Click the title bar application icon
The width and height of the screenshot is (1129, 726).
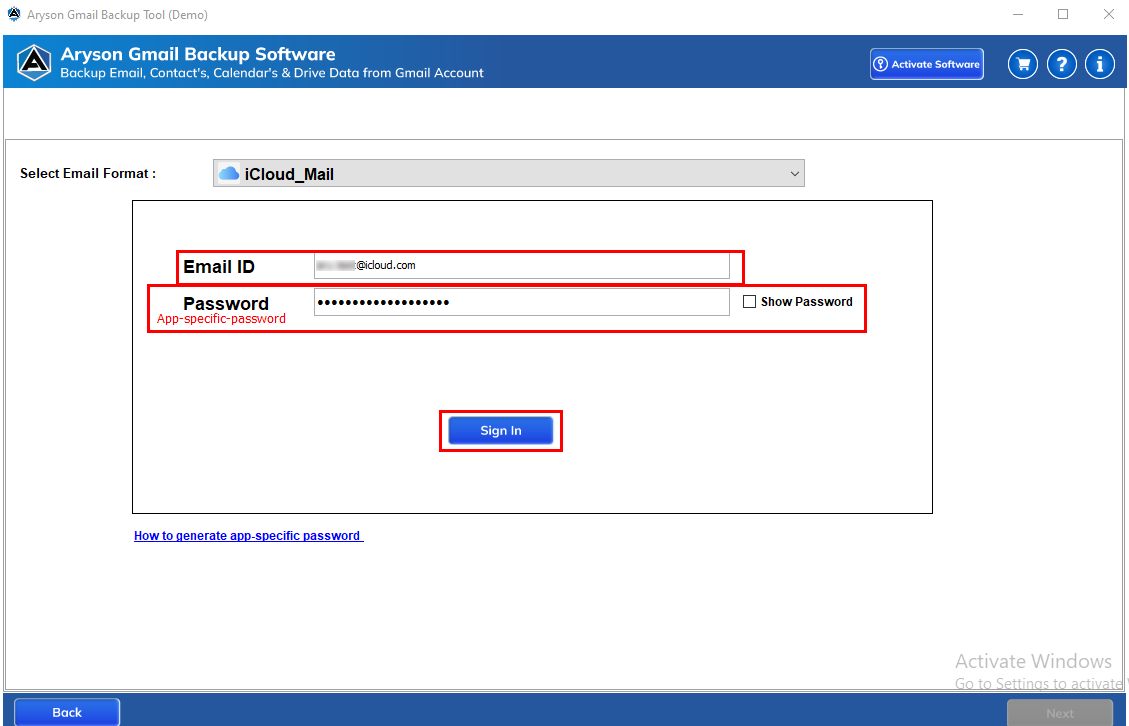tap(14, 14)
